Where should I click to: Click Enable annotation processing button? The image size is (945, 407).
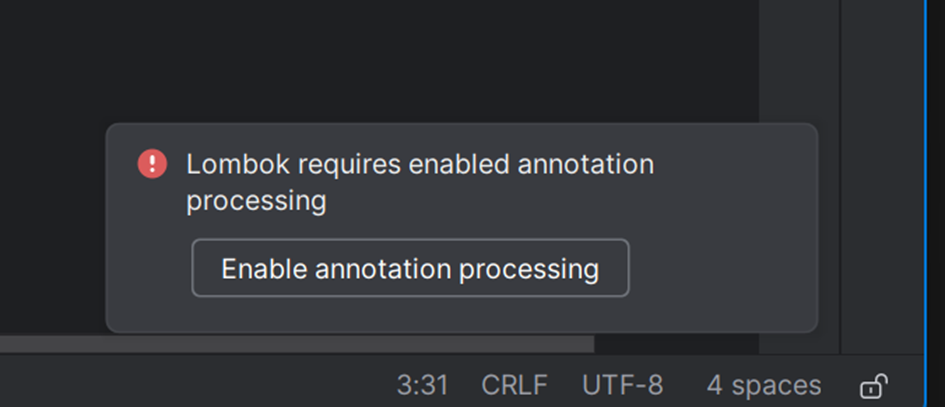click(410, 268)
